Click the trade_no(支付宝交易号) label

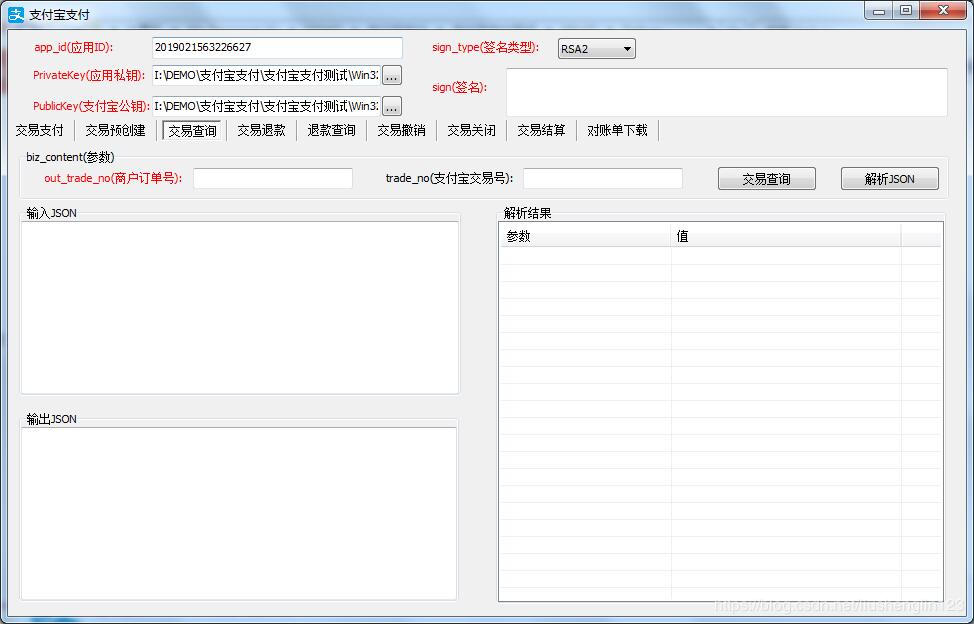coord(450,179)
